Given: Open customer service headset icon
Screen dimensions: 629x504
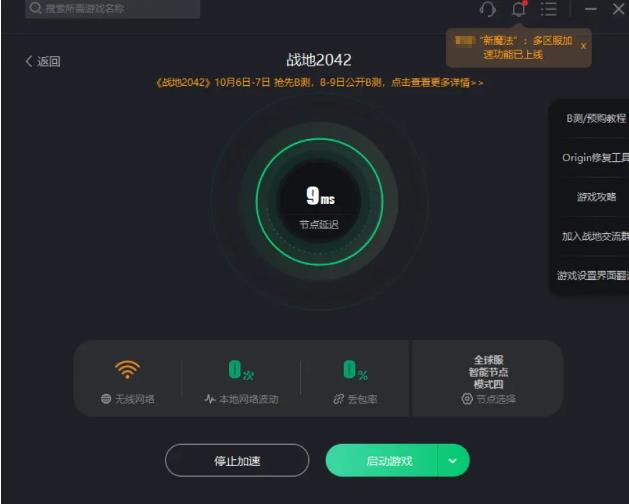Looking at the screenshot, I should point(488,9).
